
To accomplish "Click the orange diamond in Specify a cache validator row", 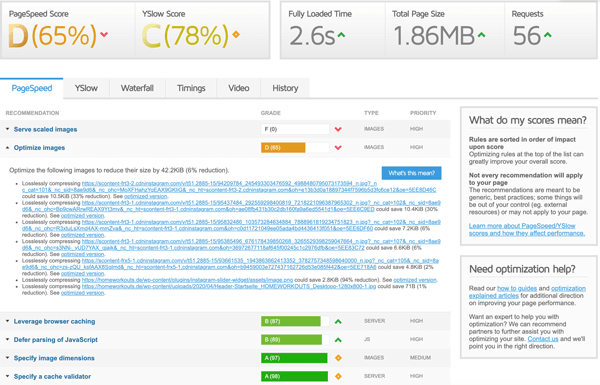I will 338,377.
